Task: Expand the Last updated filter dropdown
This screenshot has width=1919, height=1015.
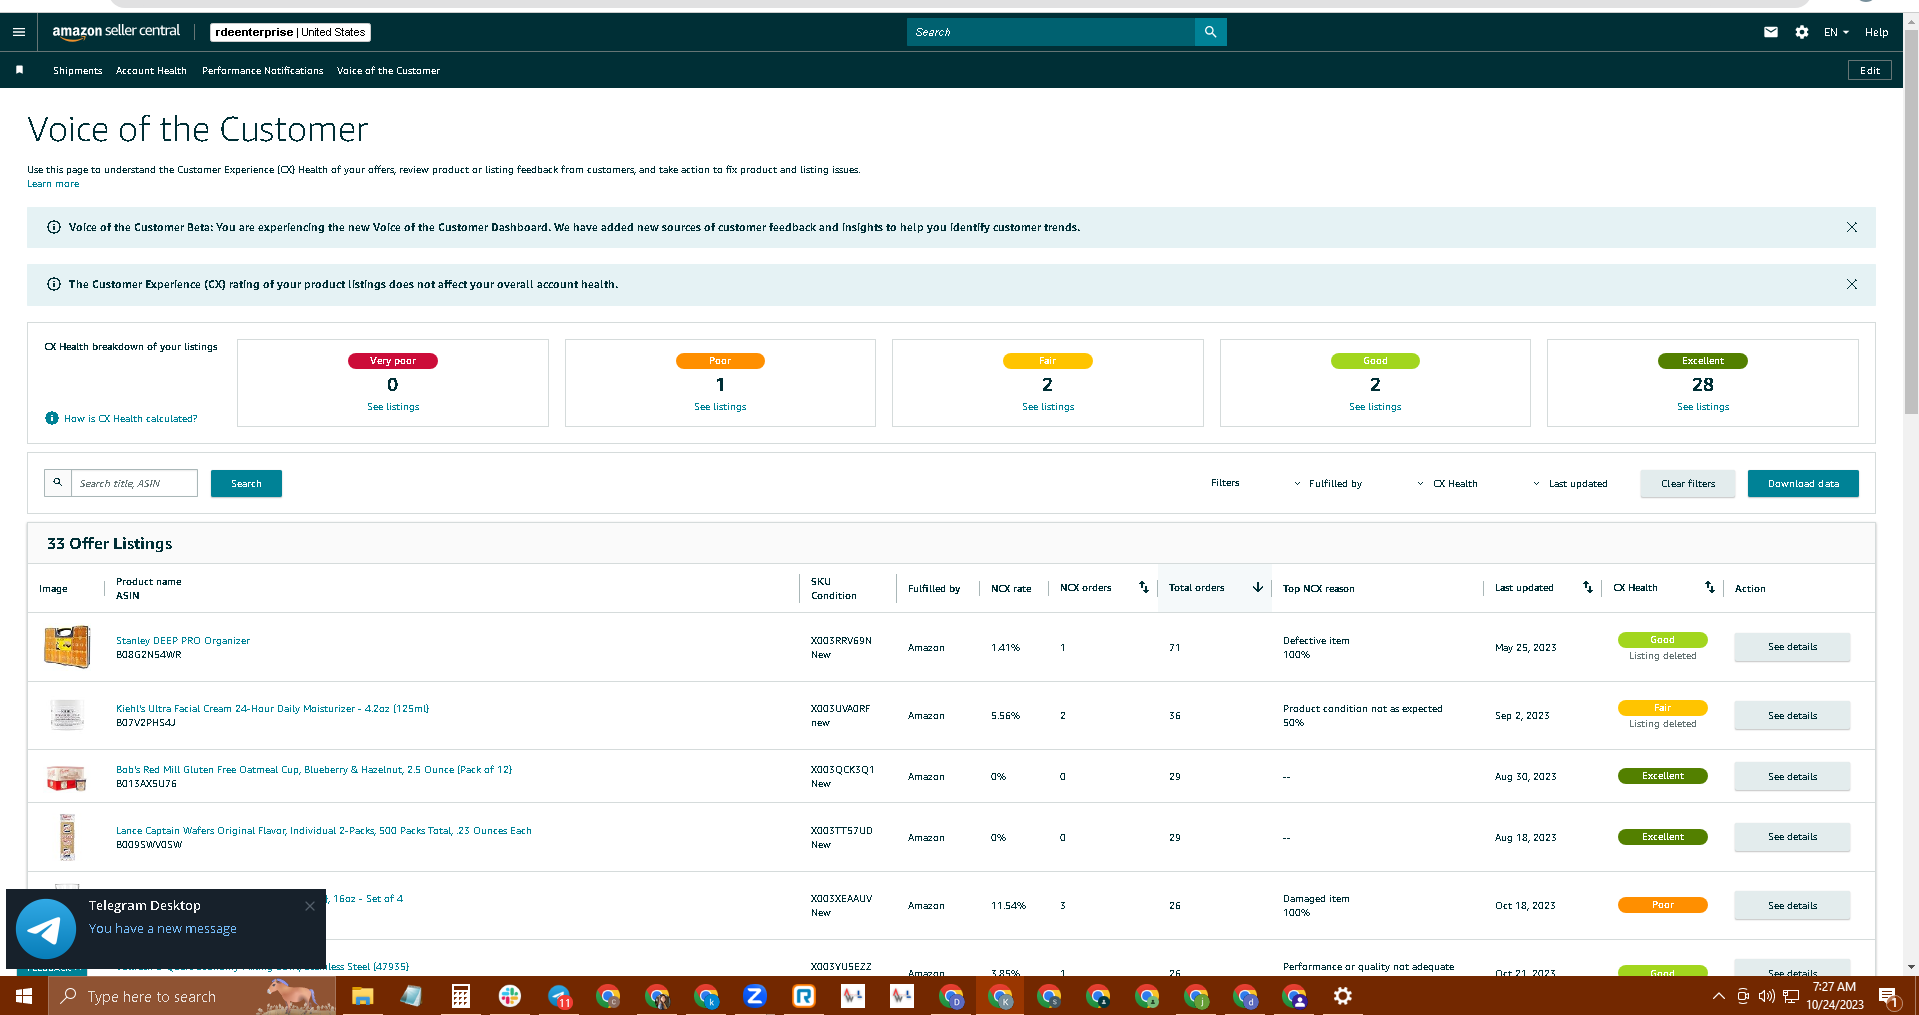Action: coord(1570,484)
